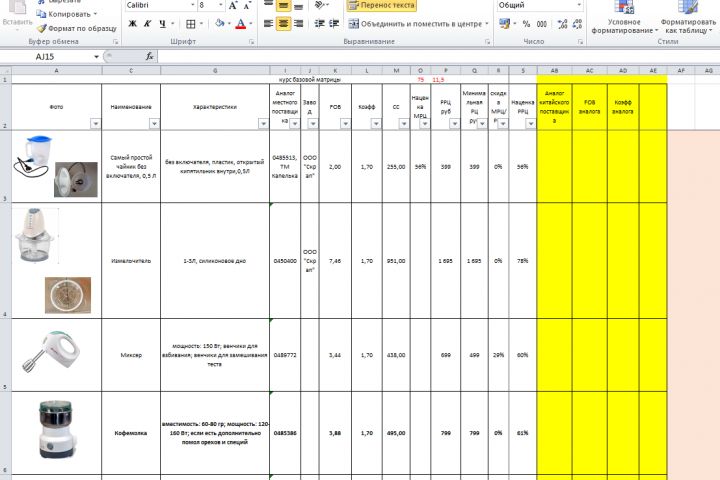Viewport: 720px width, 480px height.
Task: Toggle center horizontal alignment icon
Action: click(283, 23)
